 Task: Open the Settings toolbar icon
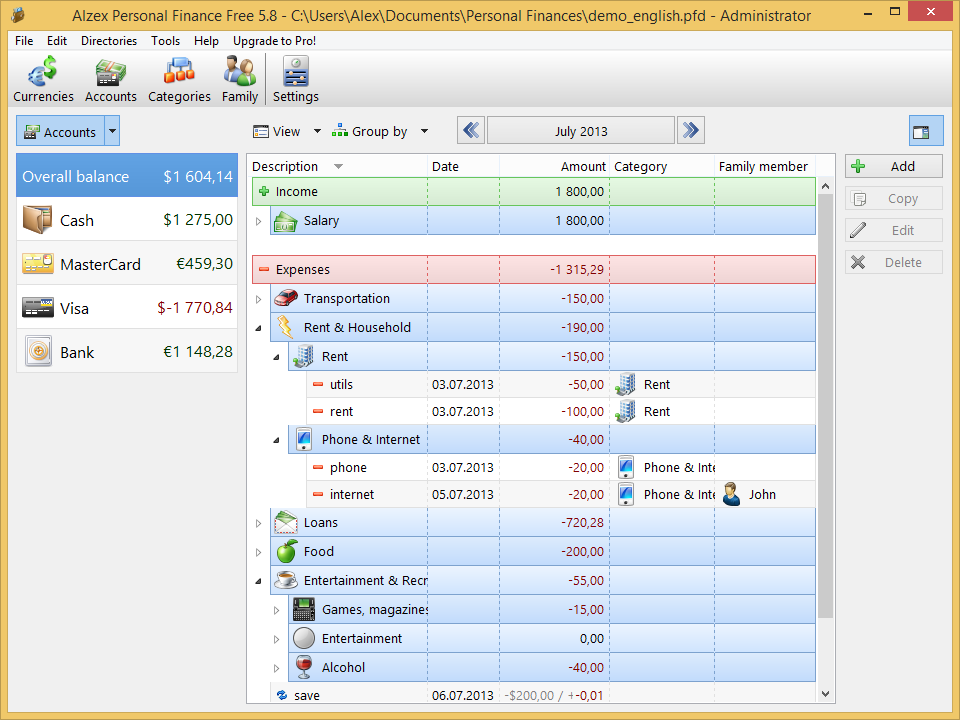tap(296, 80)
